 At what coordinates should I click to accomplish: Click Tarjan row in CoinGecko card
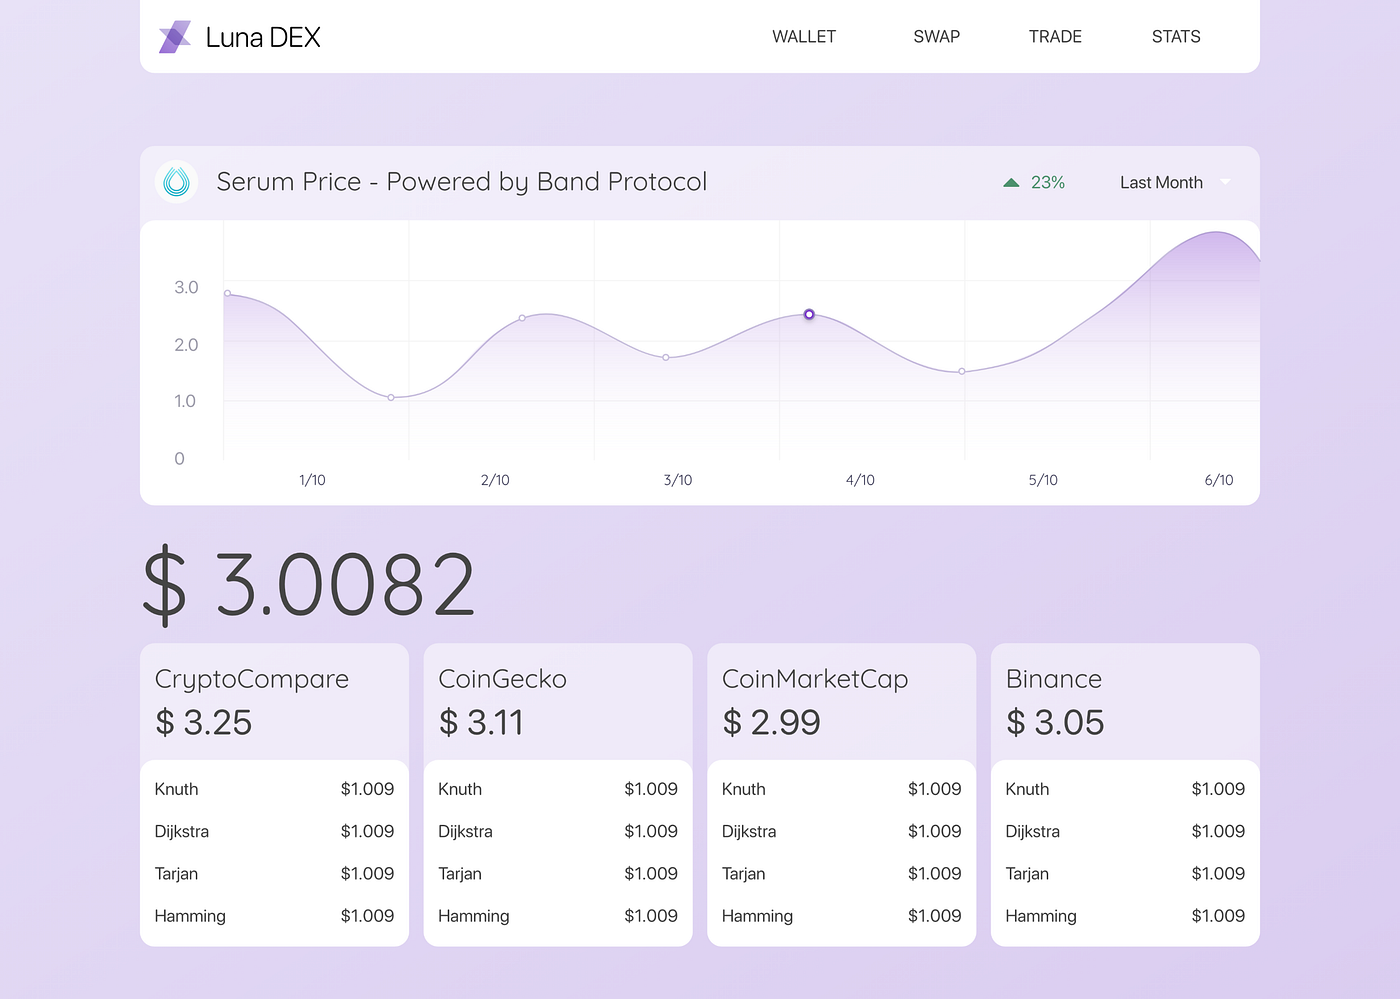(x=558, y=873)
